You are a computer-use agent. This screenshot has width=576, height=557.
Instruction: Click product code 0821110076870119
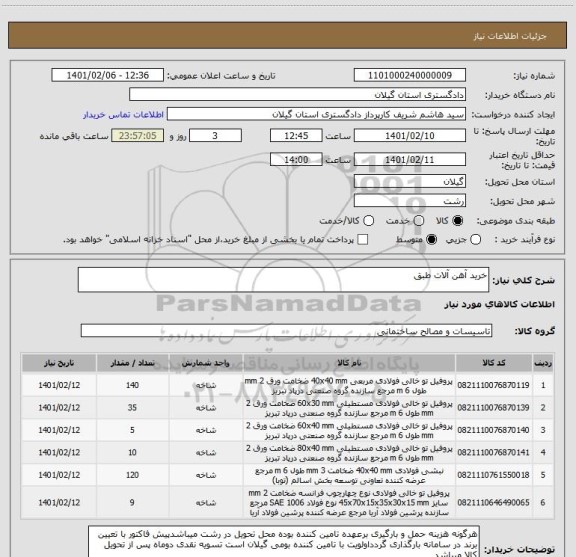(x=493, y=385)
